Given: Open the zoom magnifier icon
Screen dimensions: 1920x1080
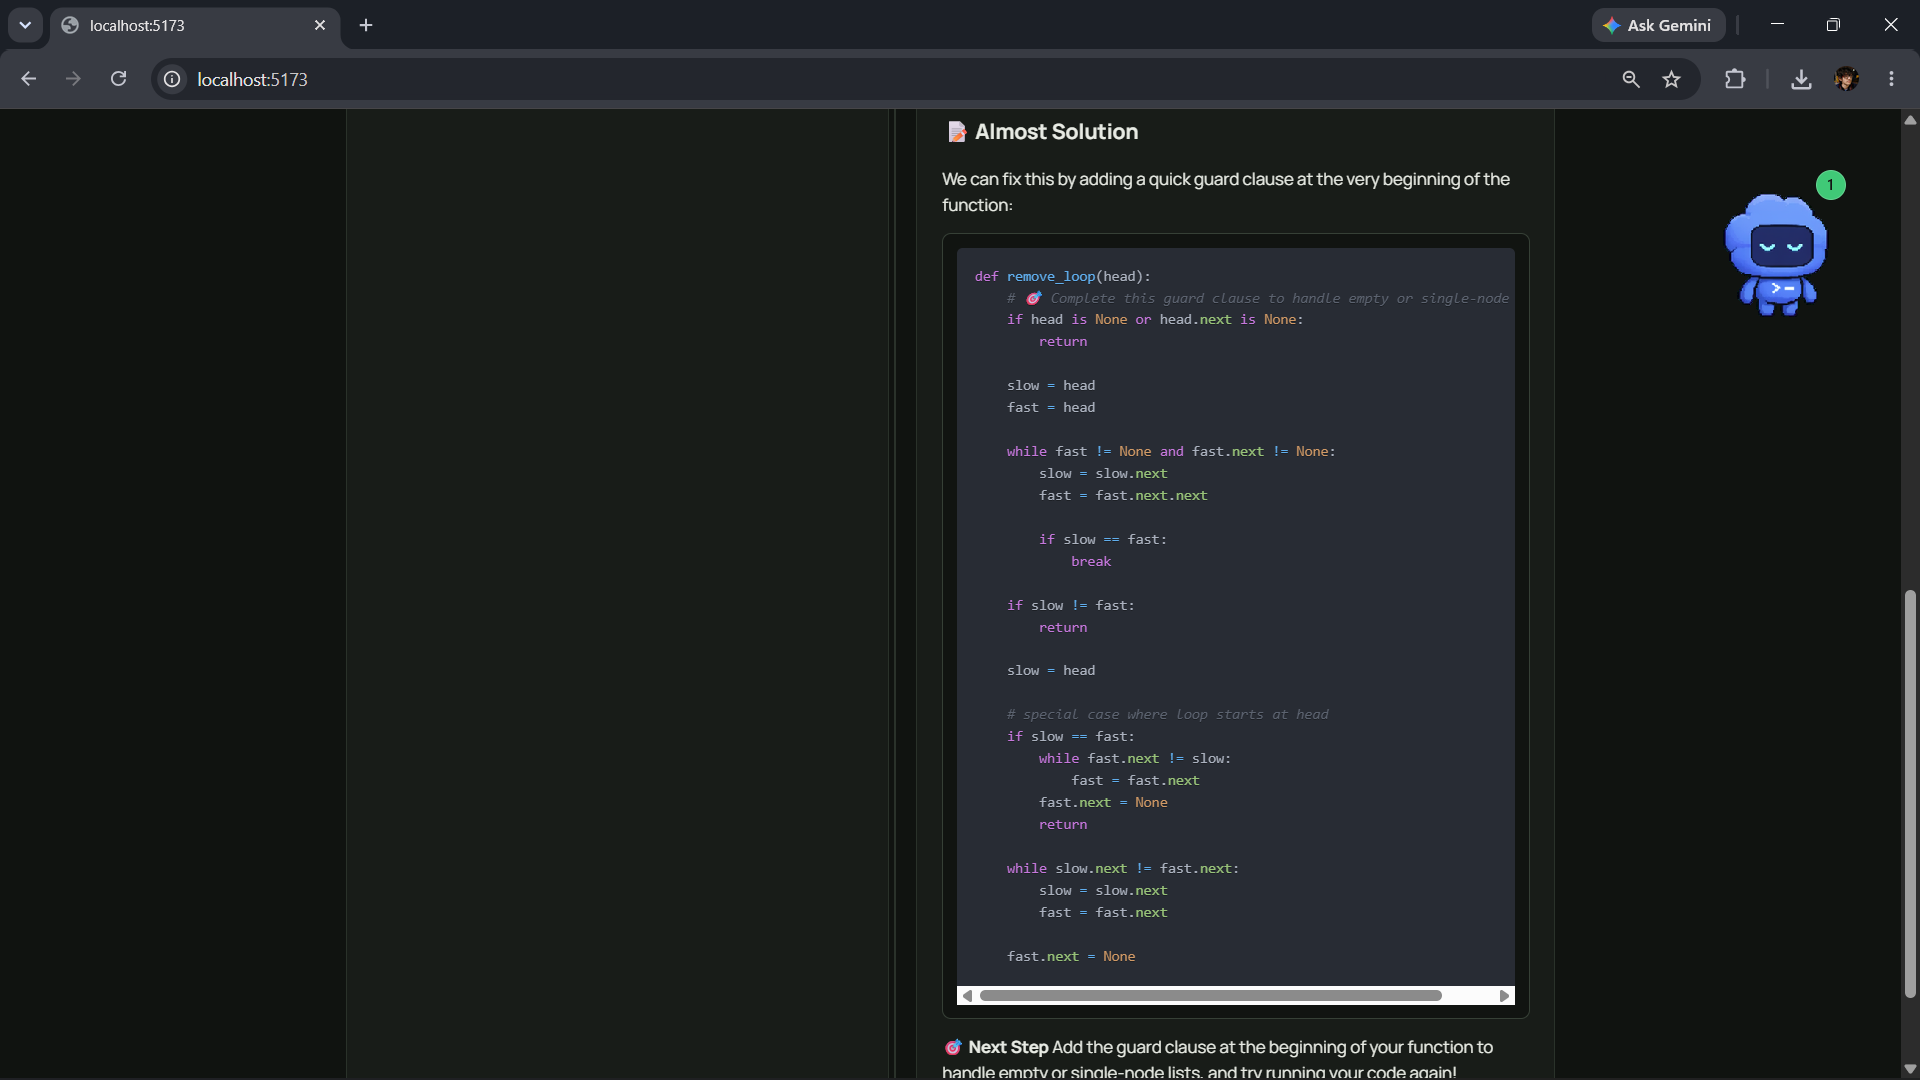Looking at the screenshot, I should click(1631, 79).
